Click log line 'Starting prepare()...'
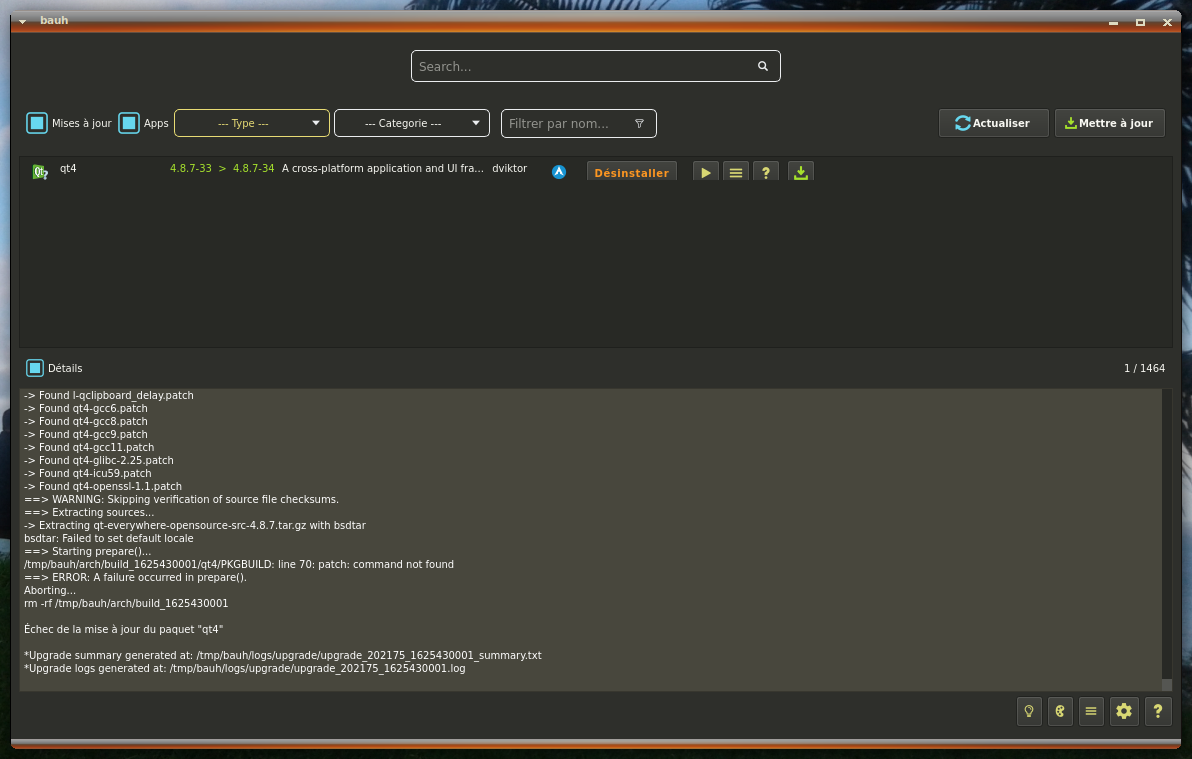Image resolution: width=1192 pixels, height=759 pixels. 87,551
